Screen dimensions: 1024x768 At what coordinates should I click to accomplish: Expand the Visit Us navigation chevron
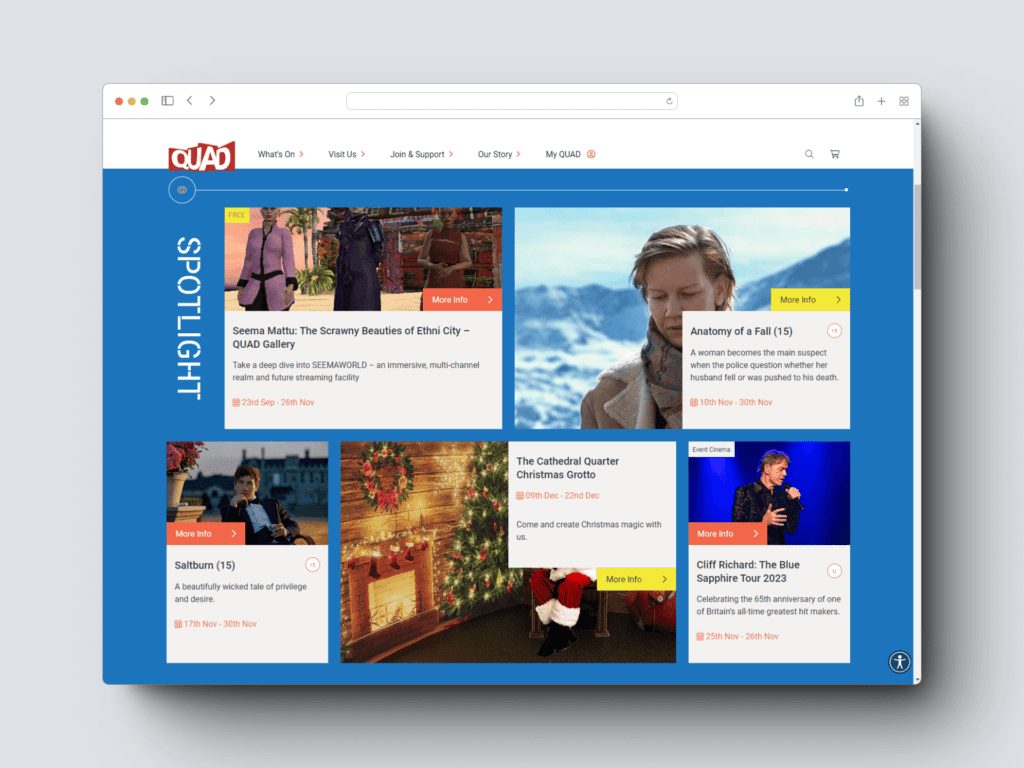point(364,154)
